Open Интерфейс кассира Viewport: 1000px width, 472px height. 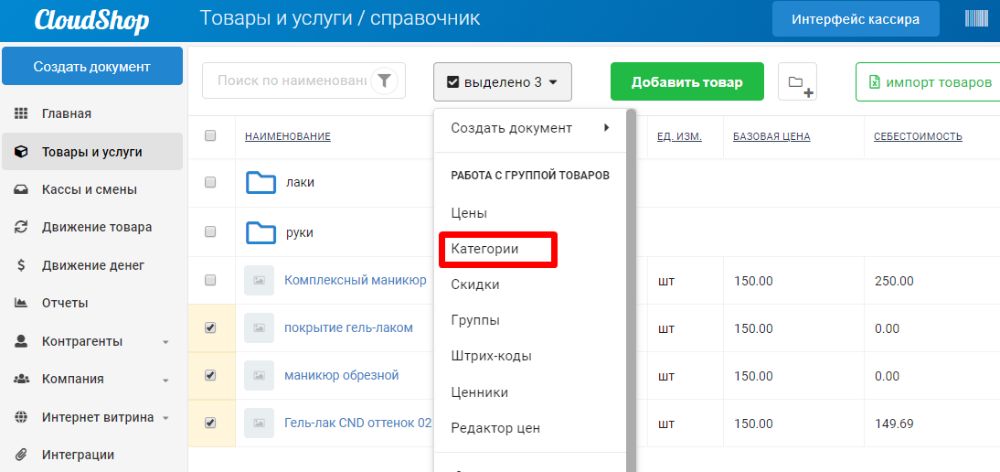coord(855,19)
